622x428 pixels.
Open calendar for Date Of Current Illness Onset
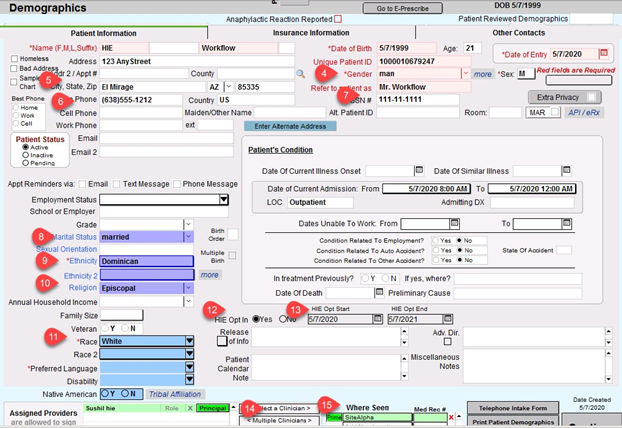419,171
